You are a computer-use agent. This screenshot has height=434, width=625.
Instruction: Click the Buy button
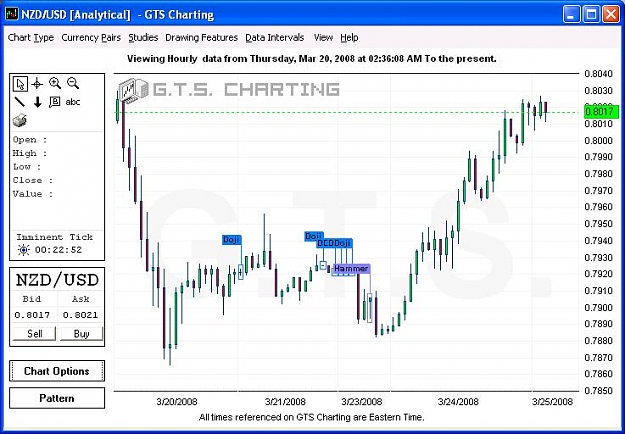pyautogui.click(x=81, y=334)
